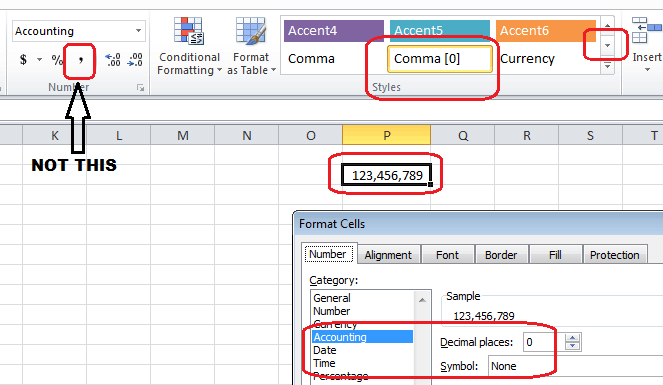Click the Accounting Number Format dollar icon
The height and width of the screenshot is (385, 663).
pos(23,60)
